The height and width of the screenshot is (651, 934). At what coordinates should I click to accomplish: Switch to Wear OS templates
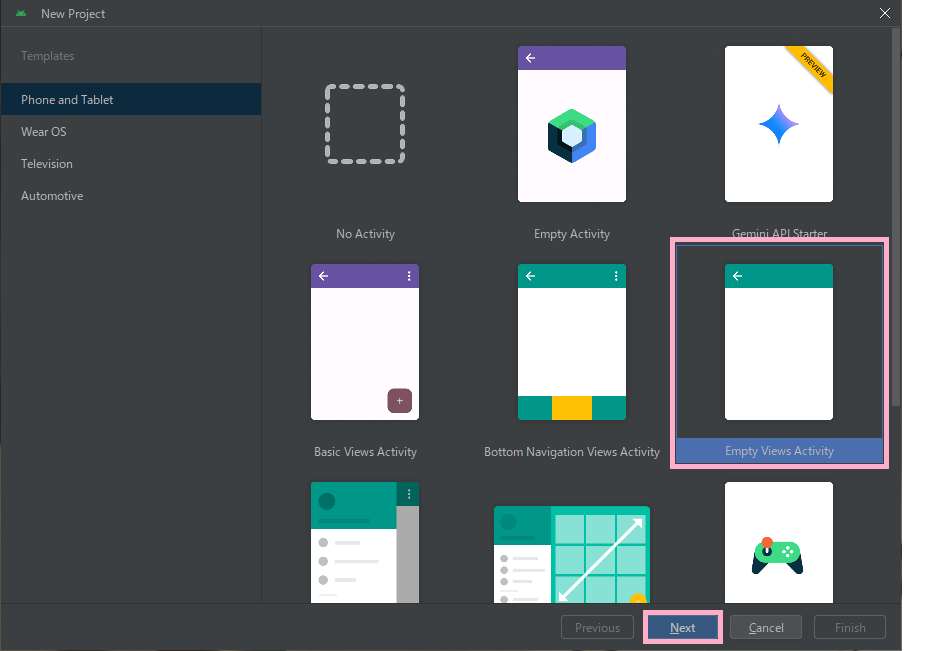[x=131, y=132]
